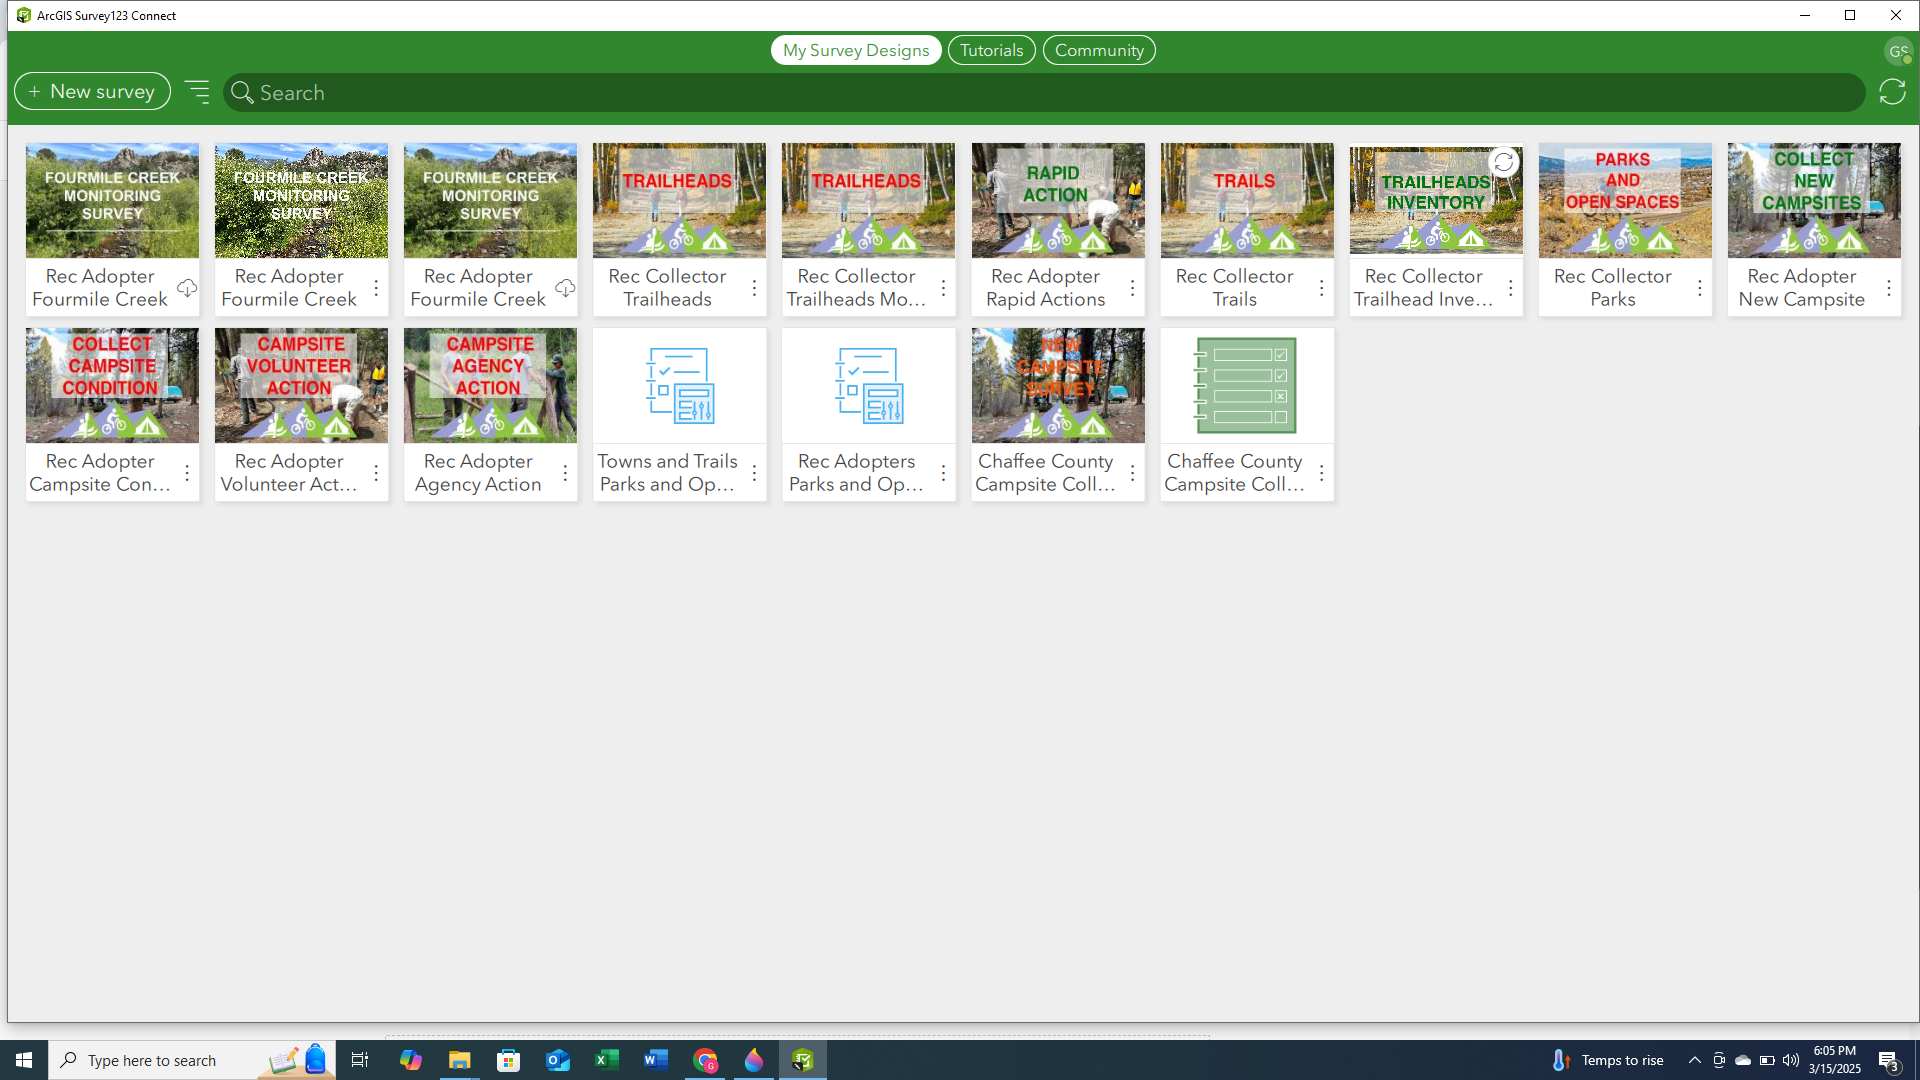The height and width of the screenshot is (1080, 1920).
Task: Open options menu for Rec Adopter New Campsite
Action: click(x=1888, y=288)
